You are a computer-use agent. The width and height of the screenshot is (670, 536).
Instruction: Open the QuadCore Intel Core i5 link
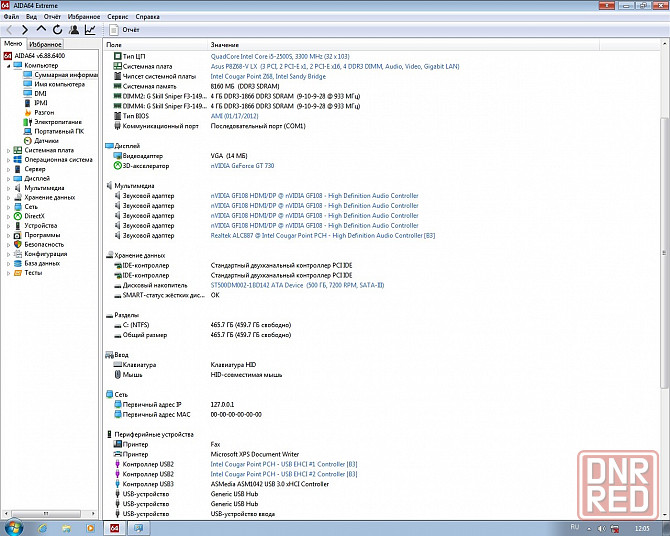[x=280, y=56]
